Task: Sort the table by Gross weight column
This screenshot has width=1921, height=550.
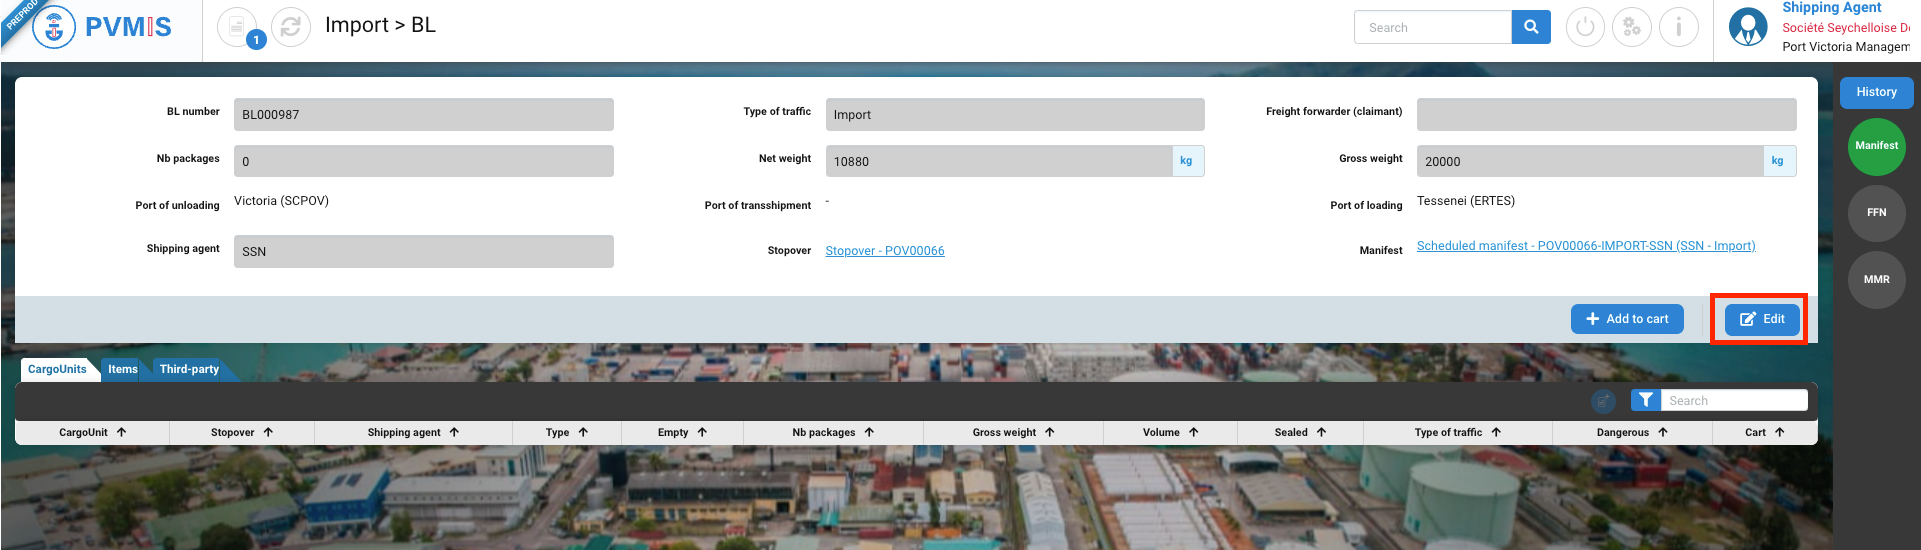Action: 1013,432
